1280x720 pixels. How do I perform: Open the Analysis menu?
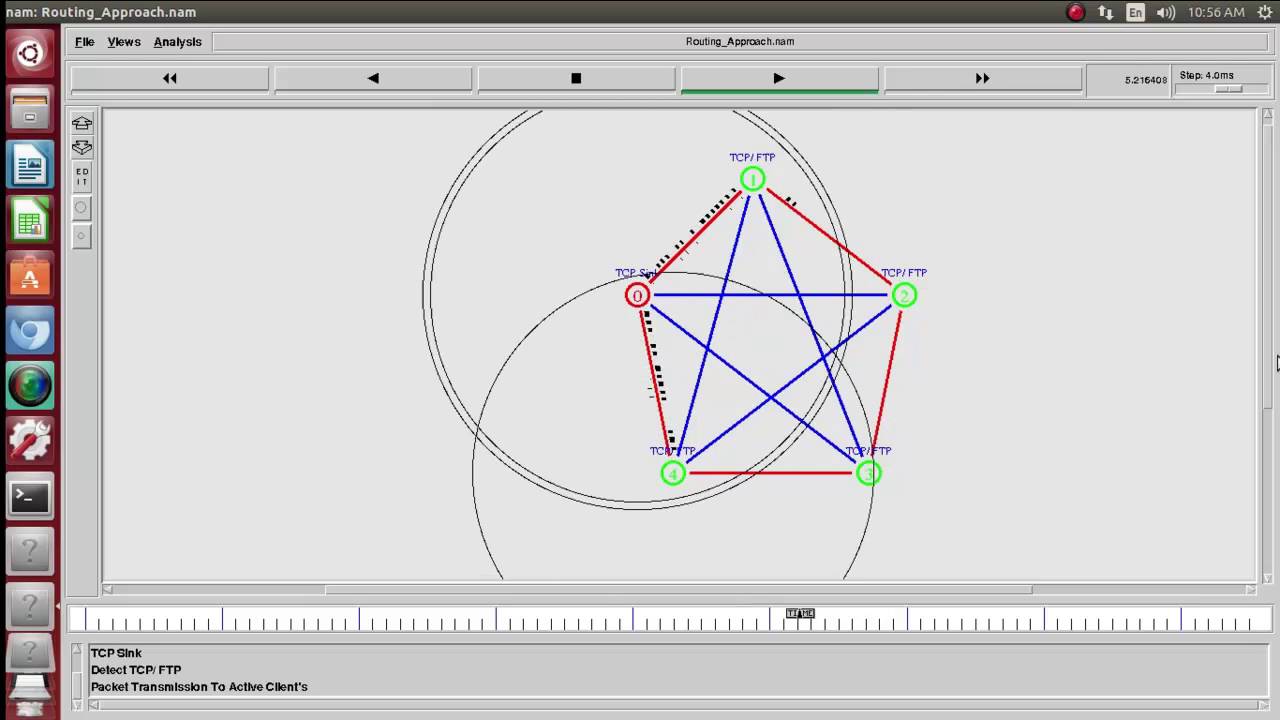[x=177, y=42]
